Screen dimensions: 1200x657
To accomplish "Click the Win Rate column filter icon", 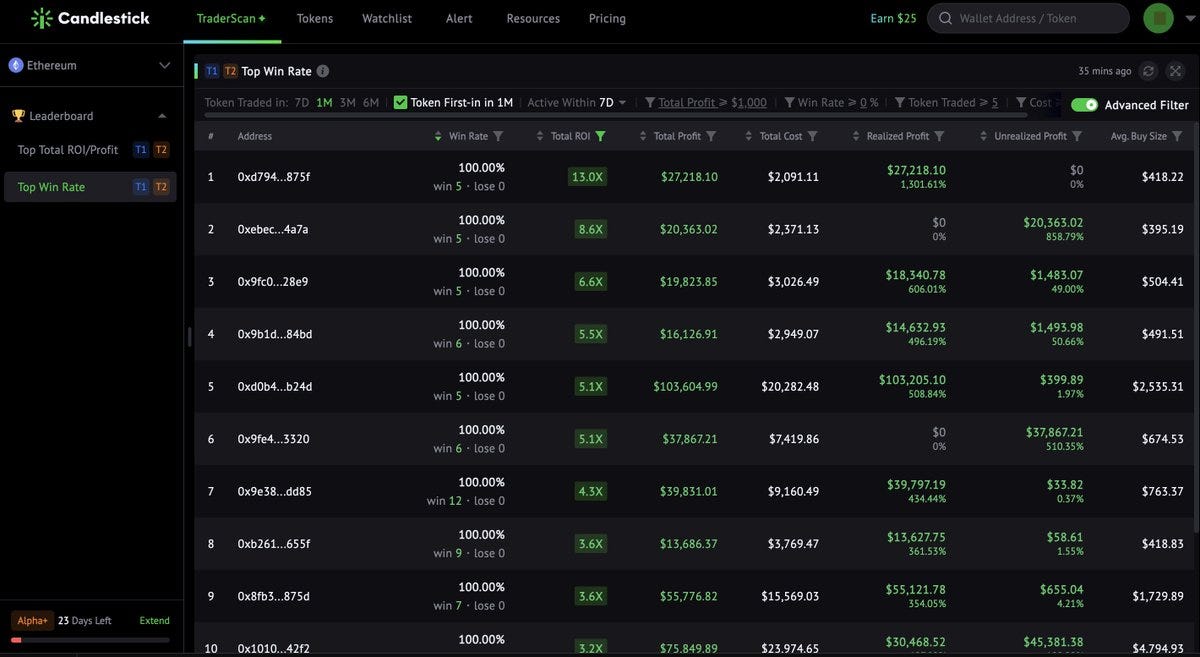I will (x=498, y=136).
